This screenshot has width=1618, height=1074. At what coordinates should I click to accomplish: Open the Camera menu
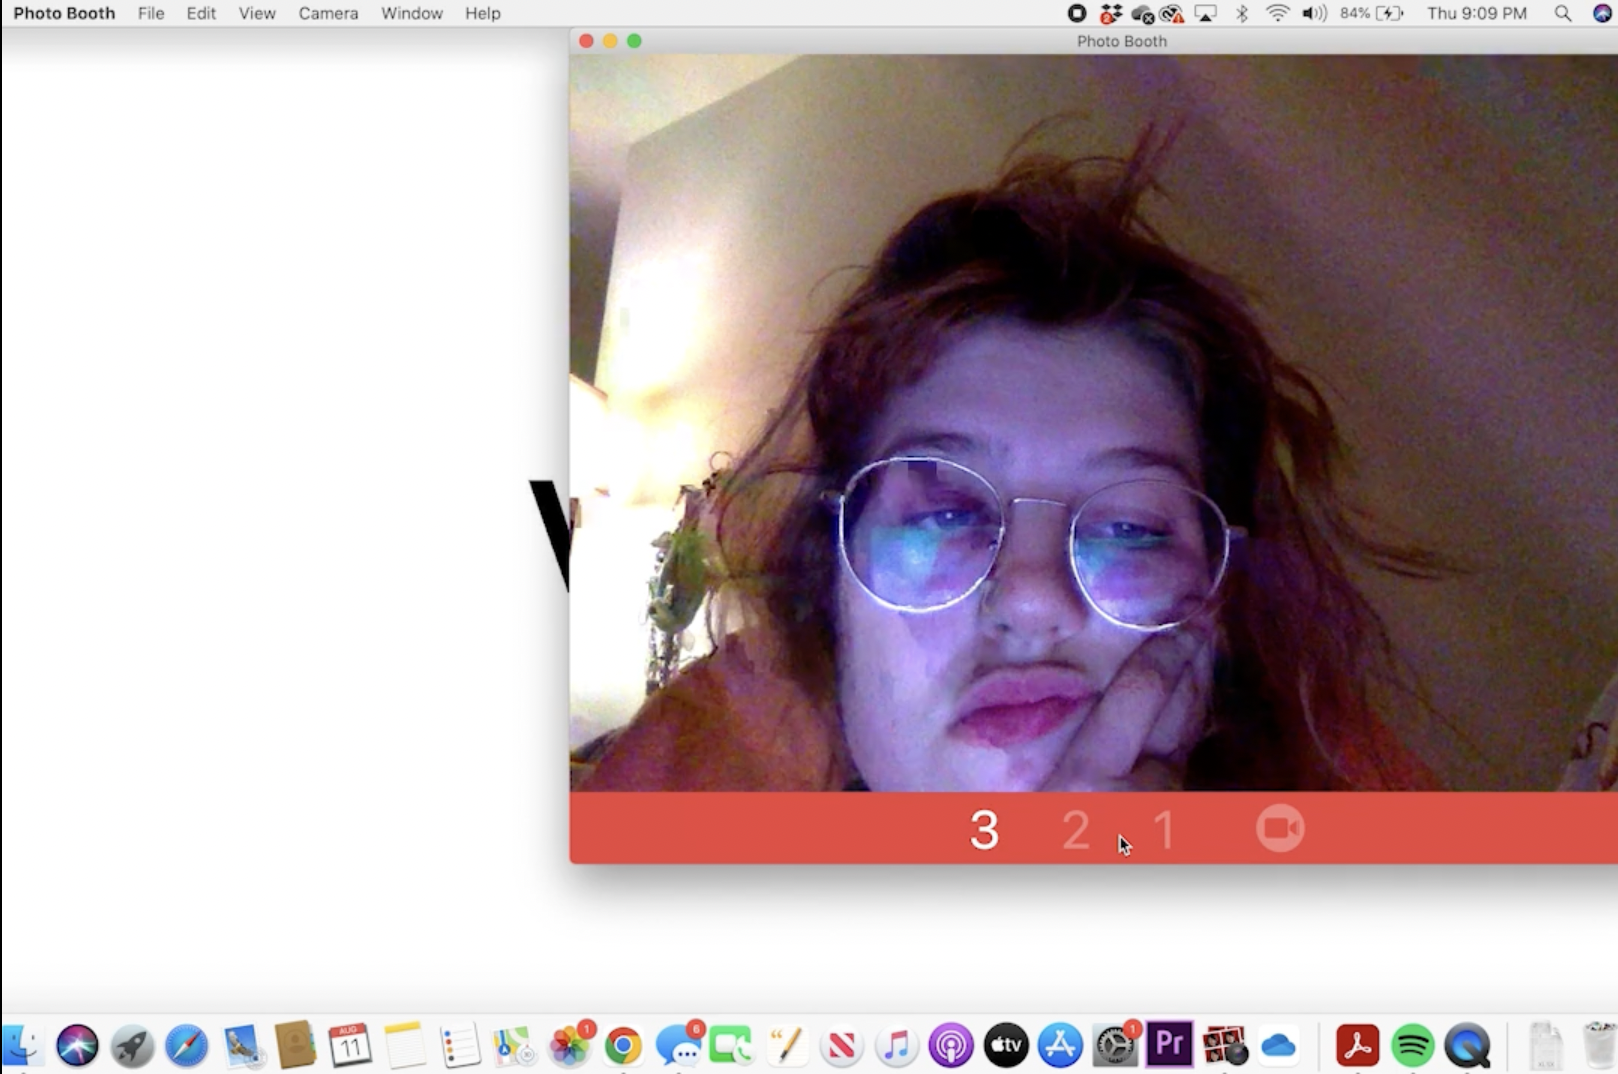click(328, 13)
